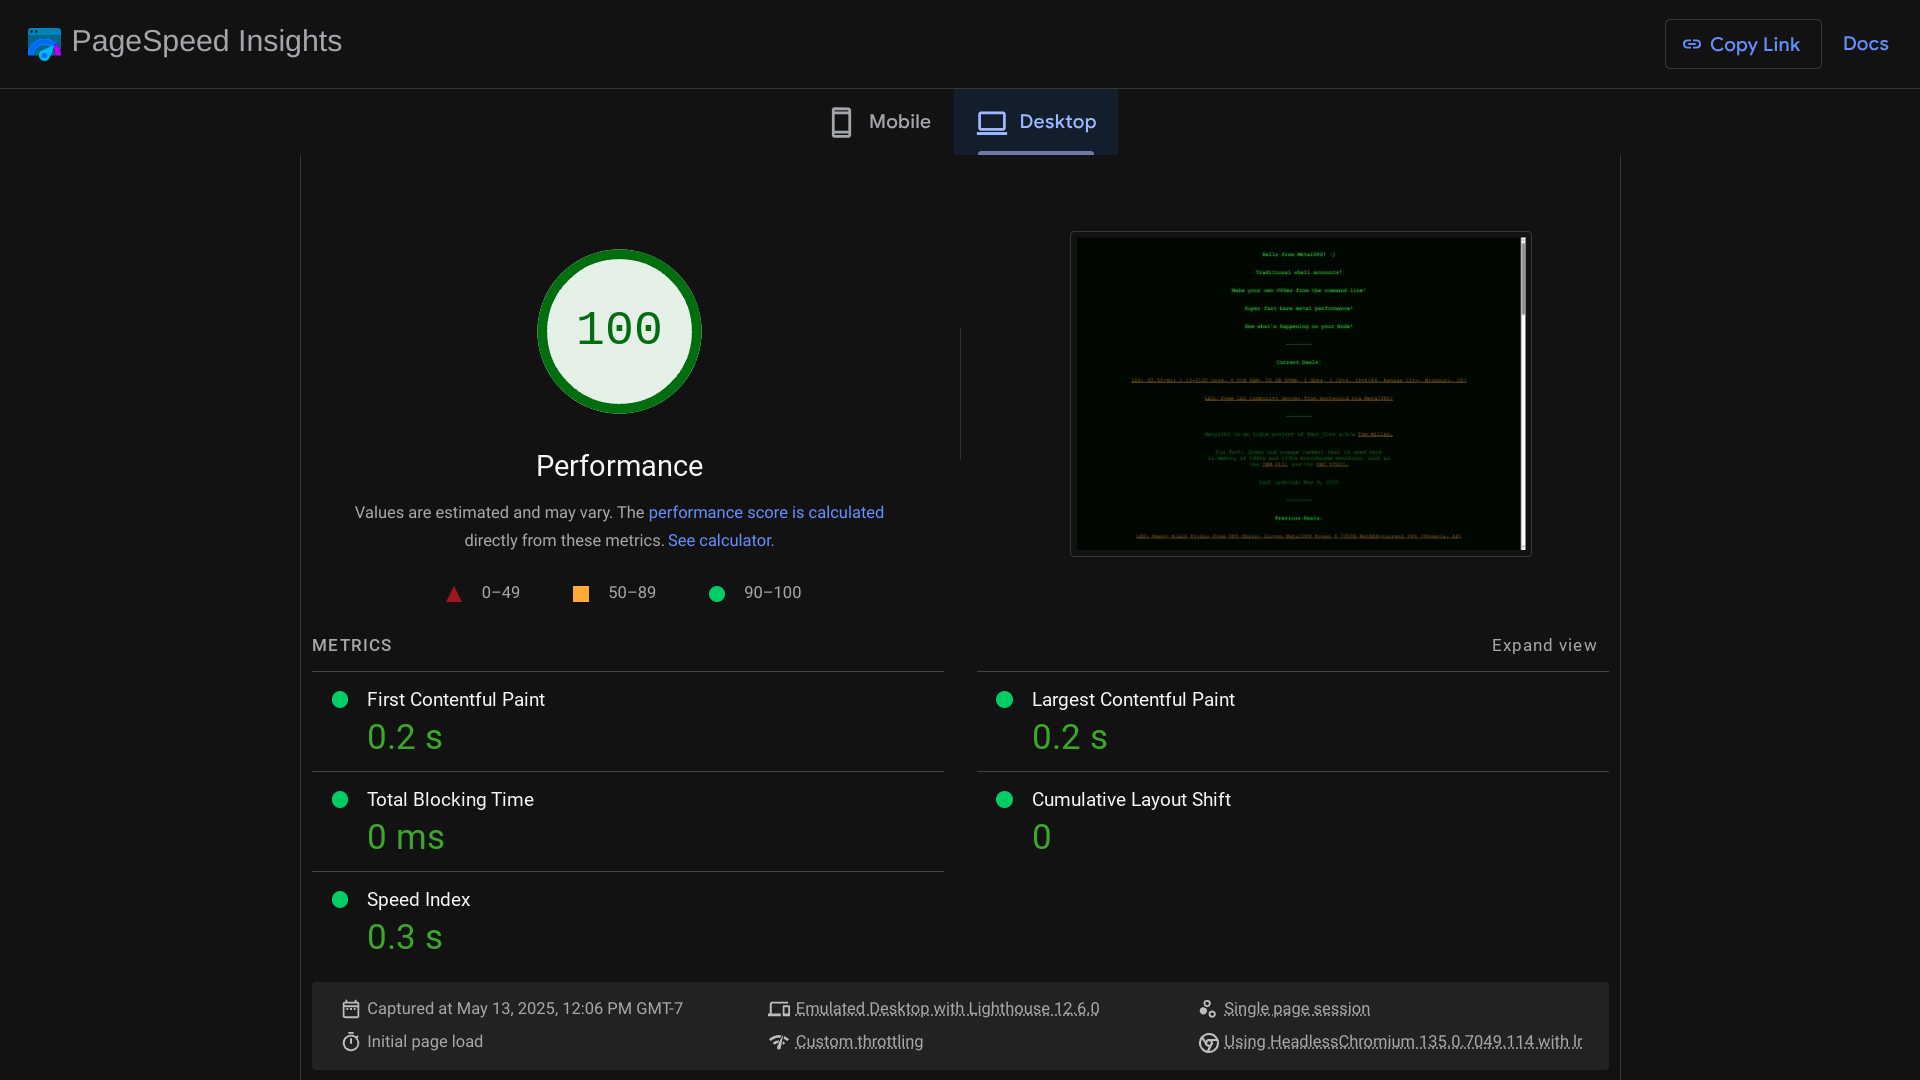Click the Largest Contentful Paint metric label
This screenshot has width=1920, height=1080.
point(1133,700)
